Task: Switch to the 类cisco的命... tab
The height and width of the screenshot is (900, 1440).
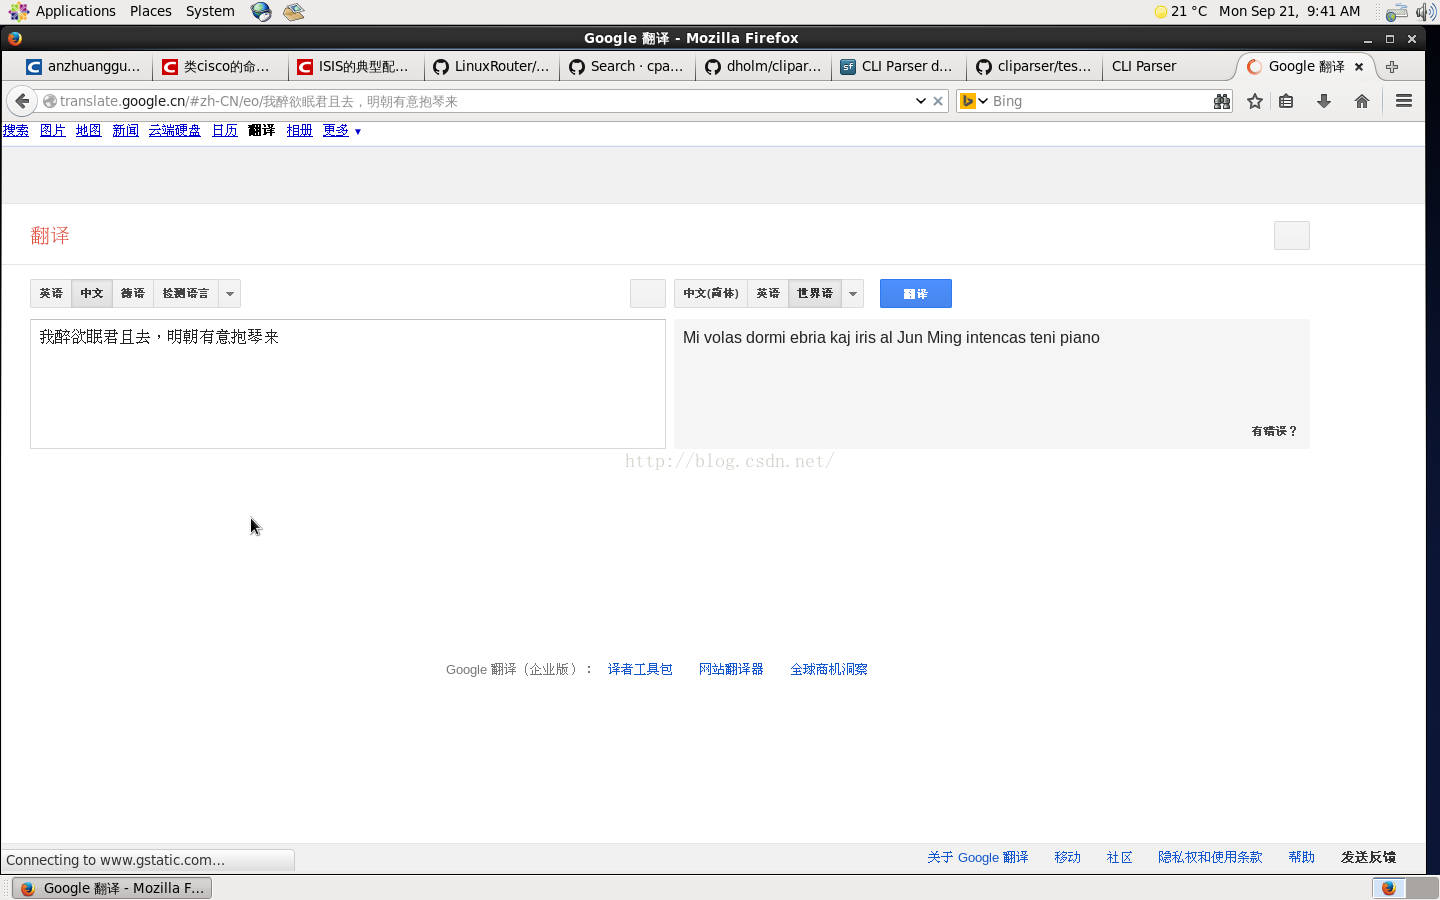Action: [x=220, y=67]
